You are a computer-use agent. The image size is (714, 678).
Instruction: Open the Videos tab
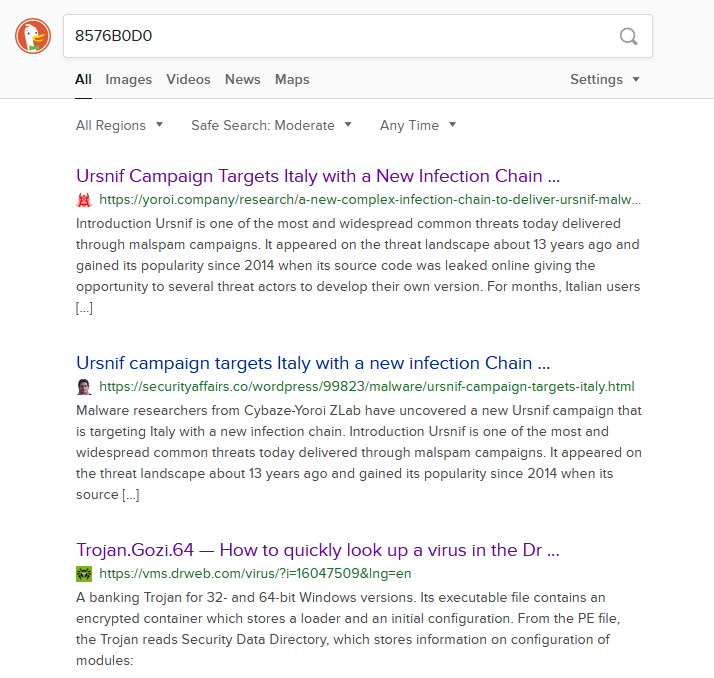pos(188,79)
